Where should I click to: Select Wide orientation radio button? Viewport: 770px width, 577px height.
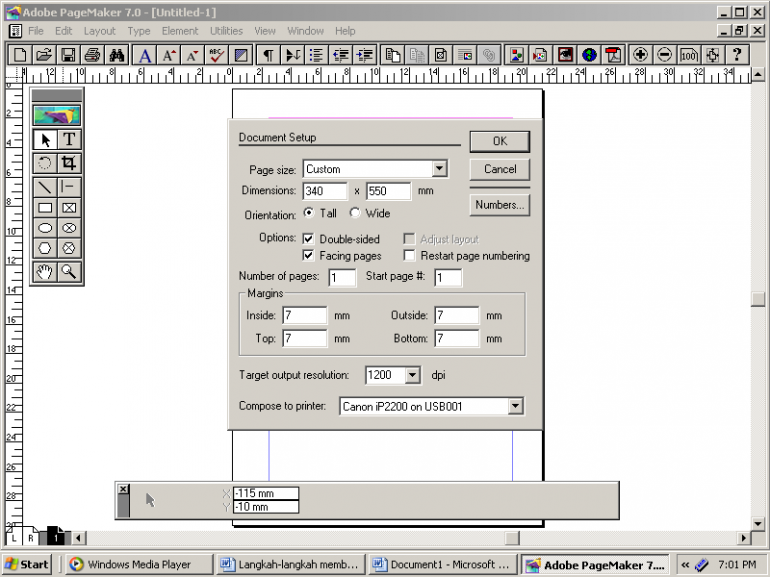tap(355, 213)
